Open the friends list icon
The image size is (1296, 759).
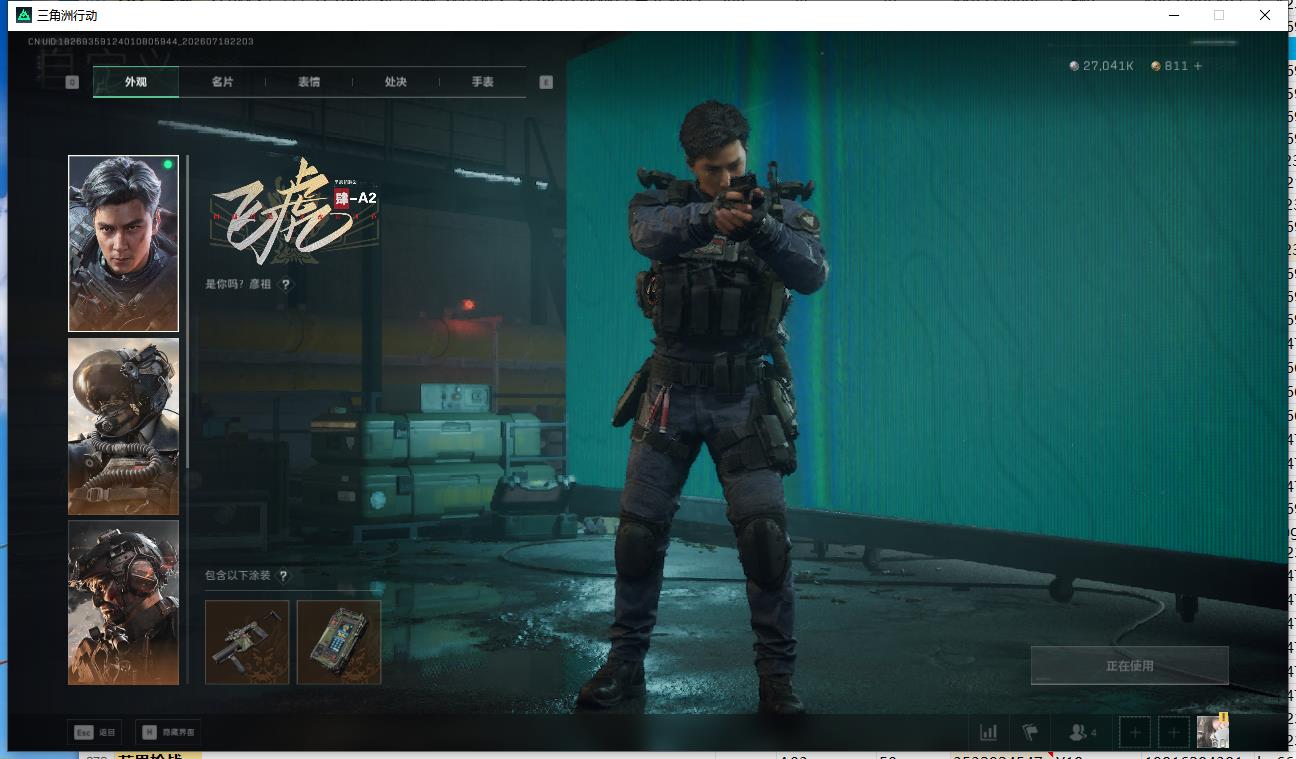click(1083, 733)
